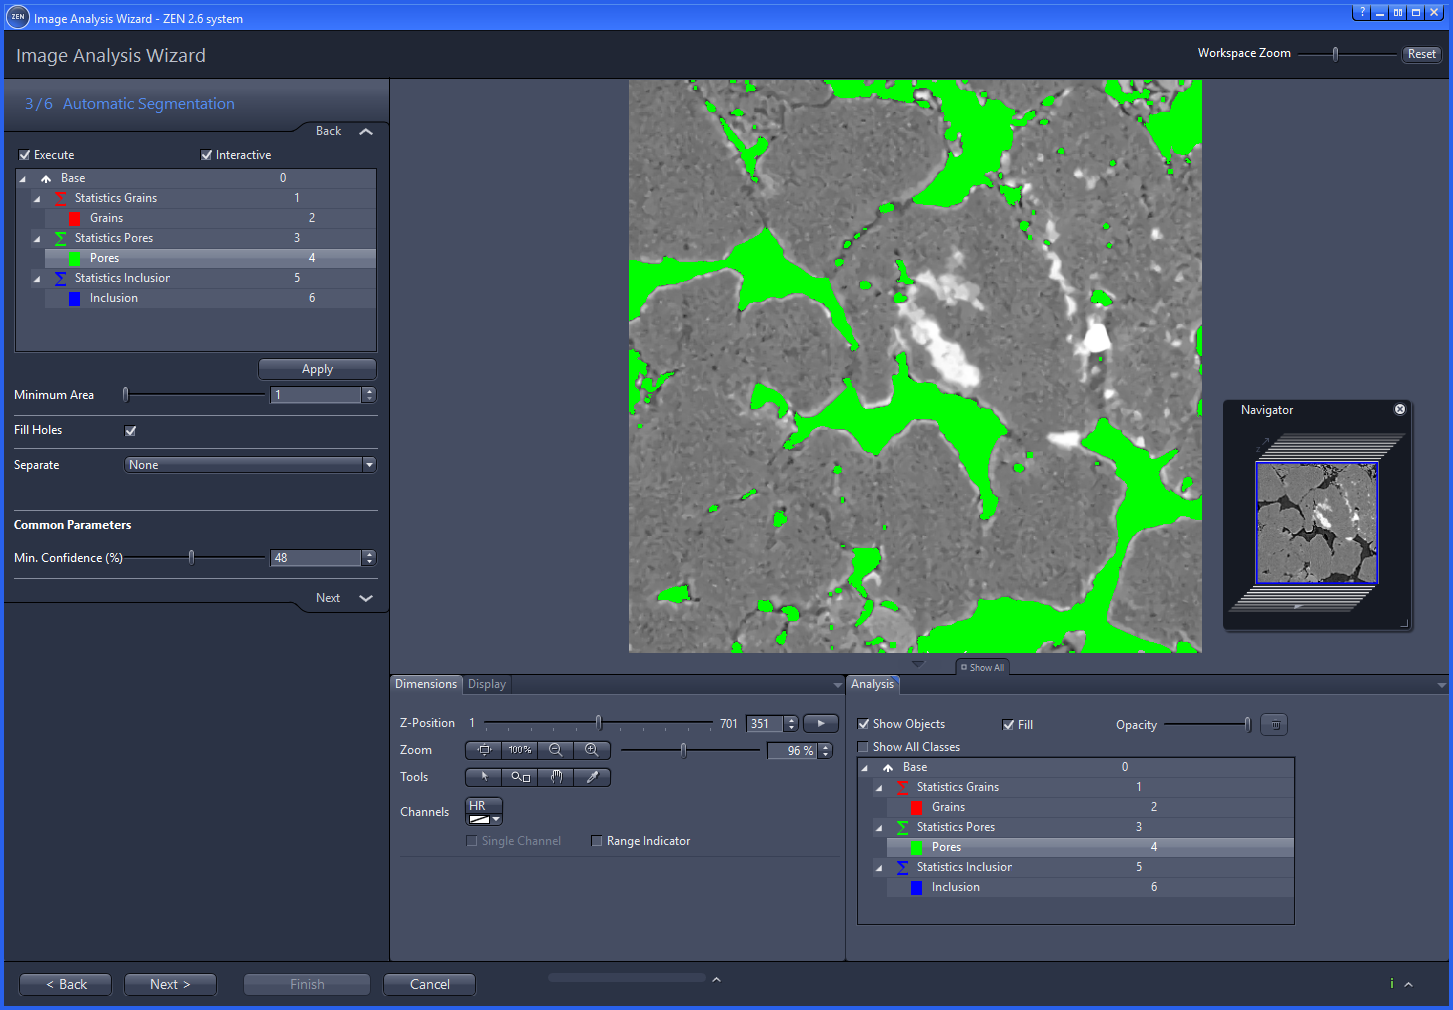
Task: Set image zoom to 100%
Action: (519, 750)
